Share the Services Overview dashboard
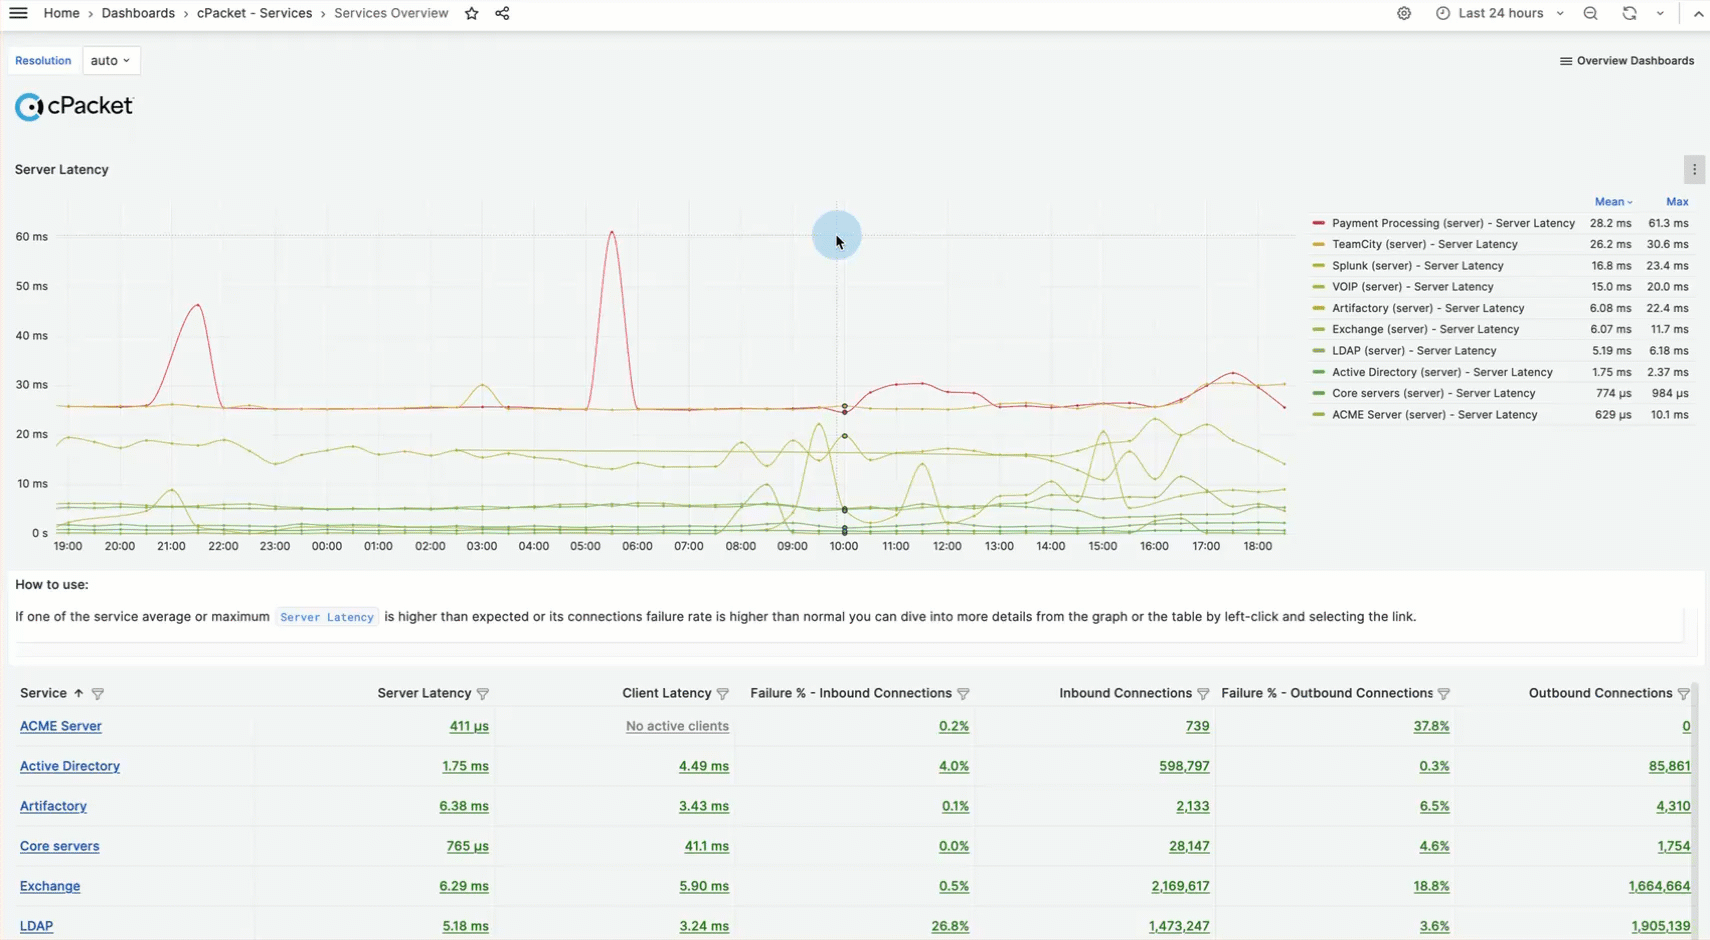The width and height of the screenshot is (1710, 940). click(x=502, y=13)
